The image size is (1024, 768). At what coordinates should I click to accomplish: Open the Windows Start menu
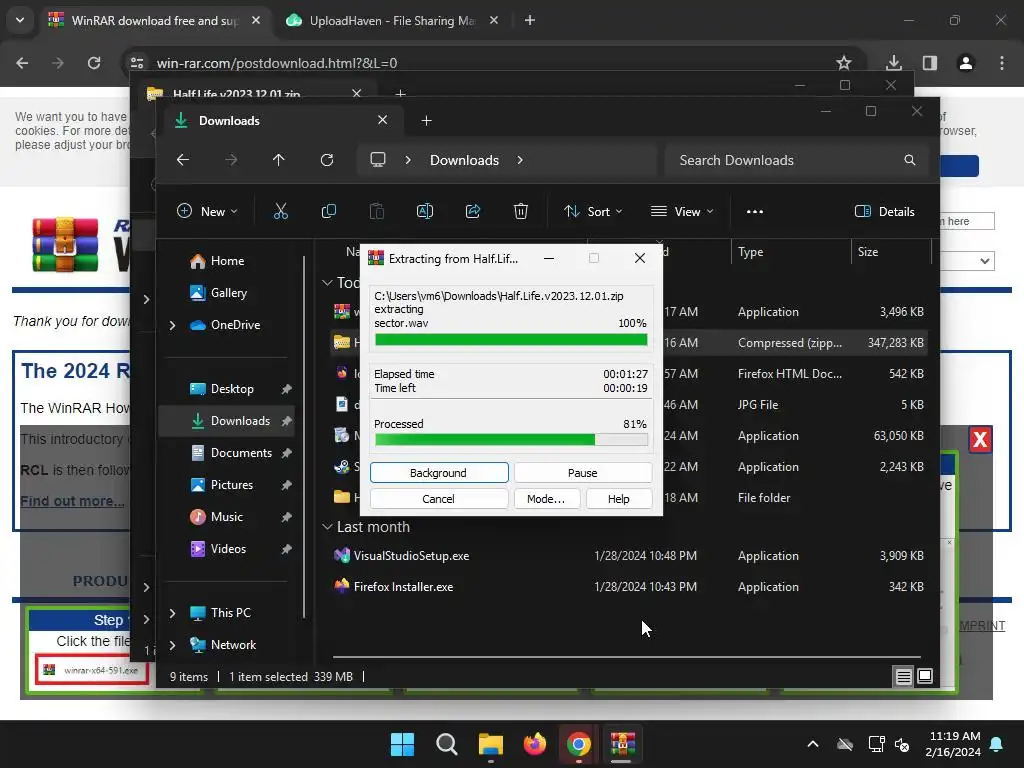pos(402,744)
